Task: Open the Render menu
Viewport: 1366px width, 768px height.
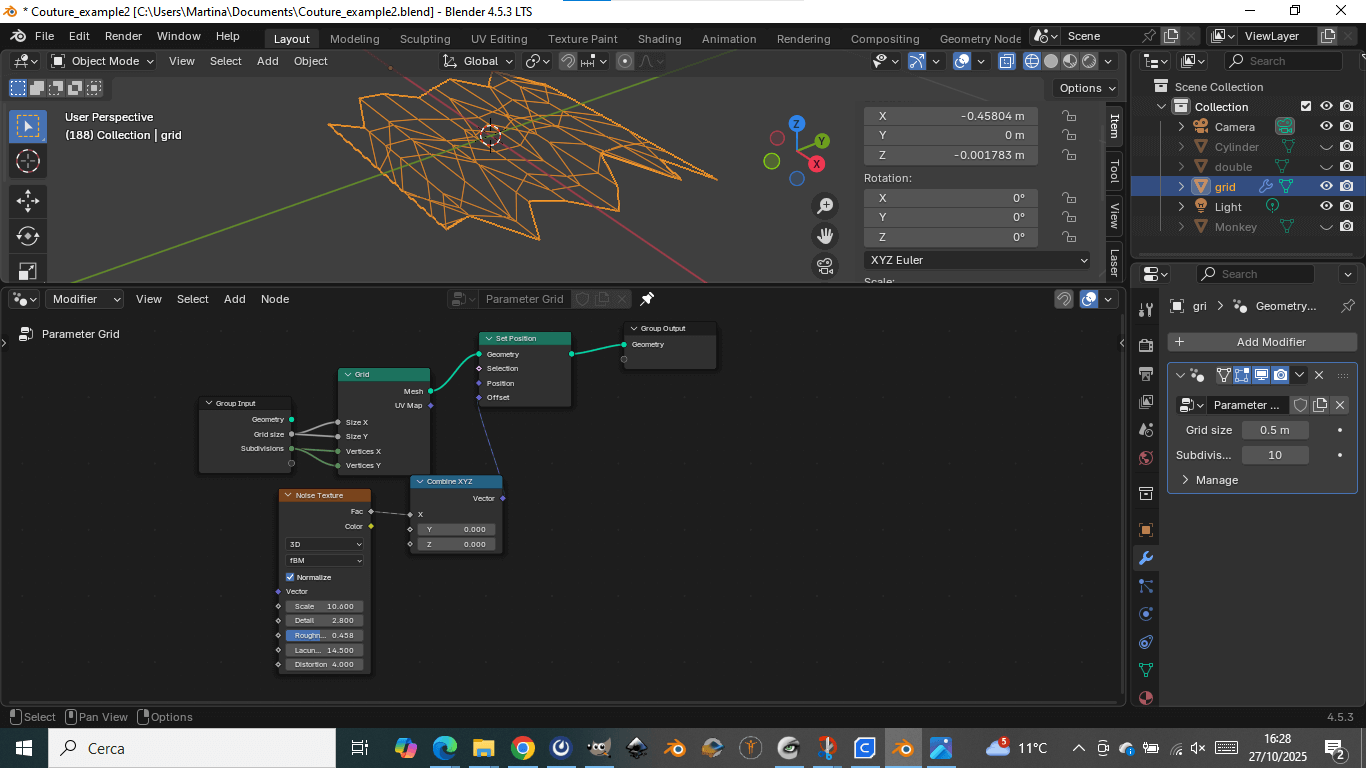Action: [x=124, y=36]
